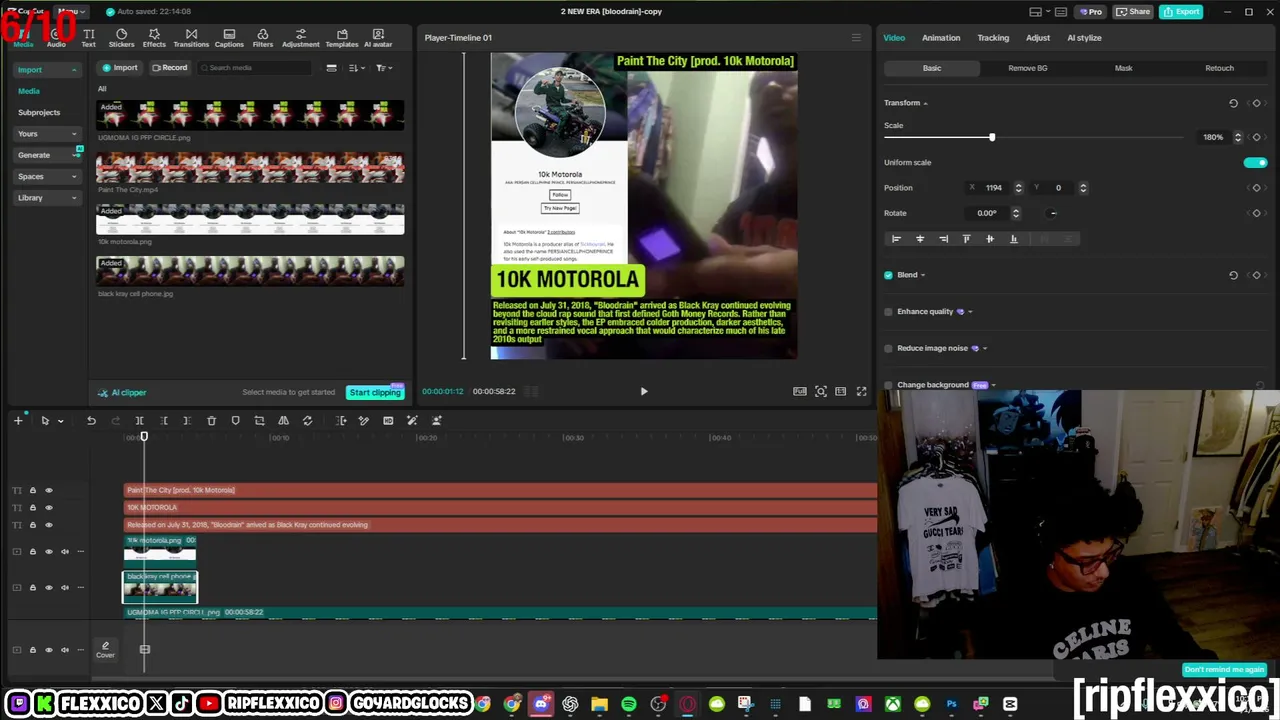Lock the 10k motorola.png video track
Image resolution: width=1280 pixels, height=720 pixels.
[32, 551]
